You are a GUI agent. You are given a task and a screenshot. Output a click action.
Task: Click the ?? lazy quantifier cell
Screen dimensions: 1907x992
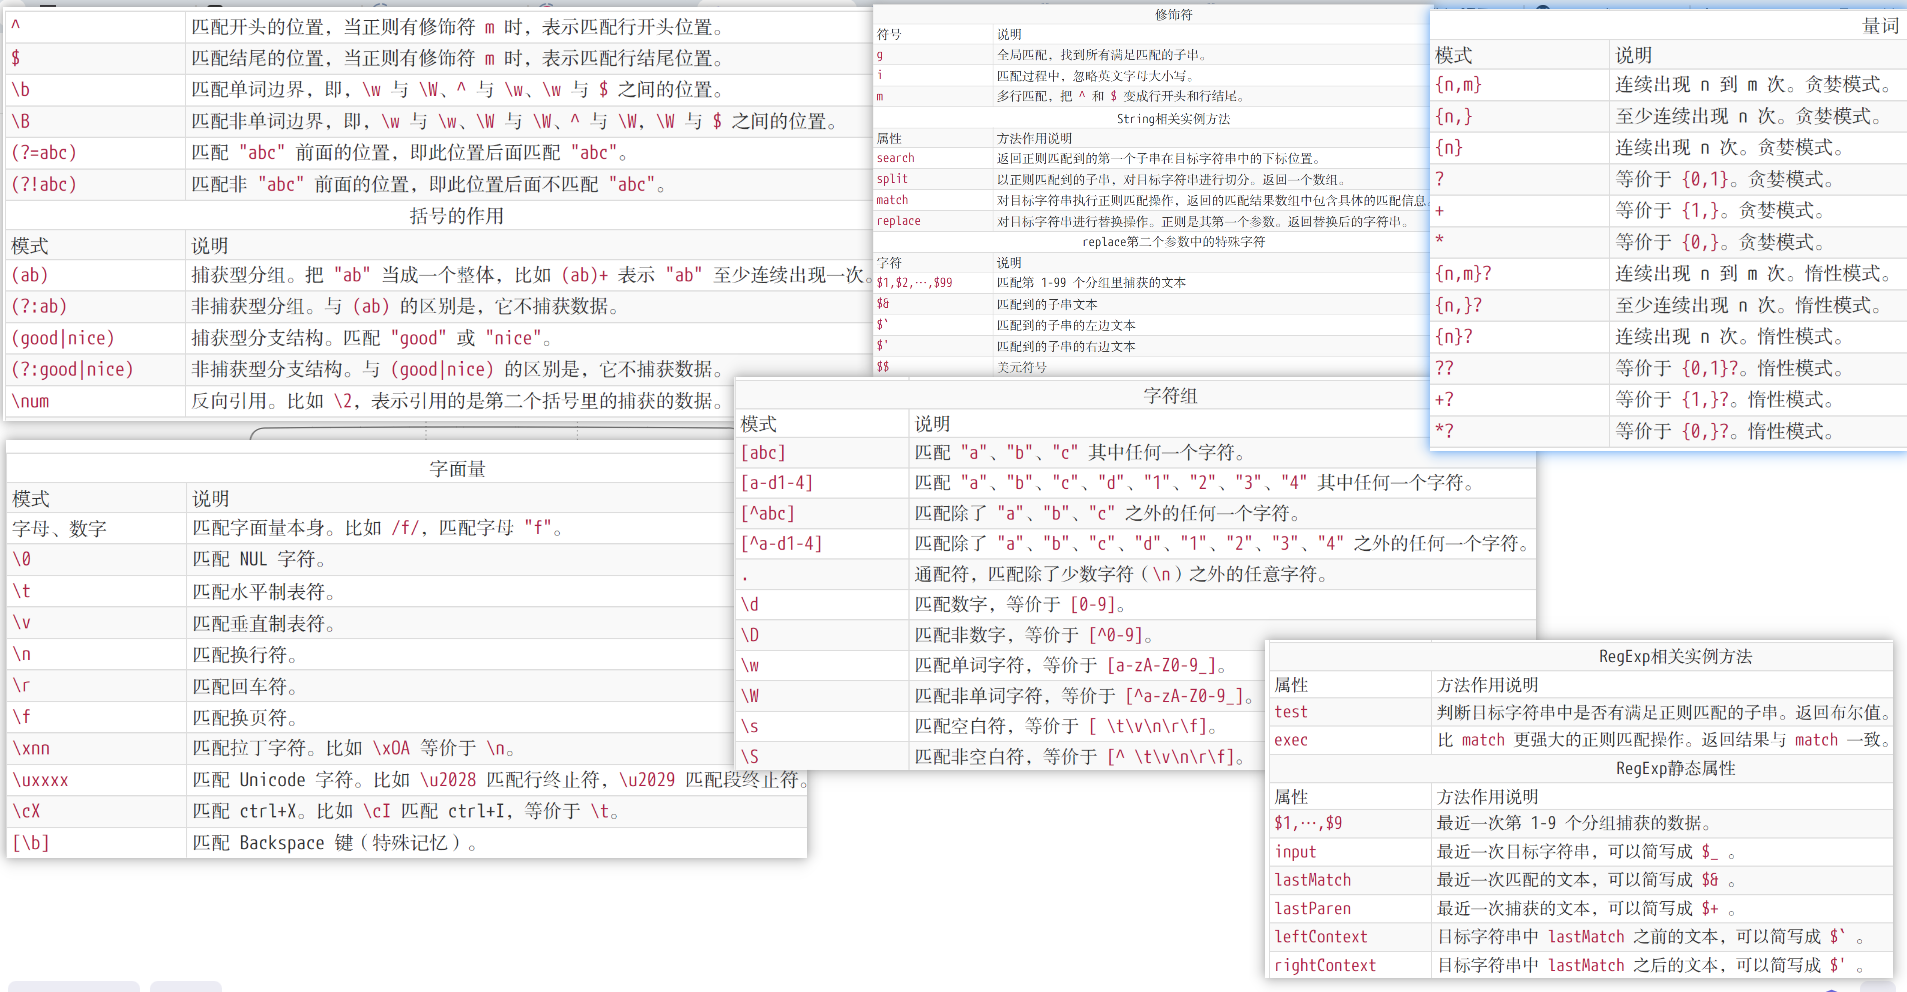[1445, 369]
